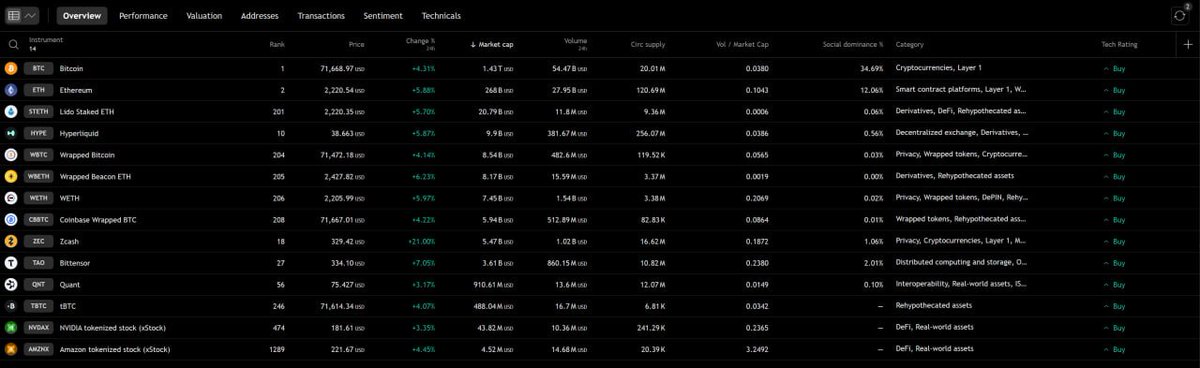Viewport: 1200px width, 368px height.
Task: Sort by Price column header
Action: pos(356,44)
